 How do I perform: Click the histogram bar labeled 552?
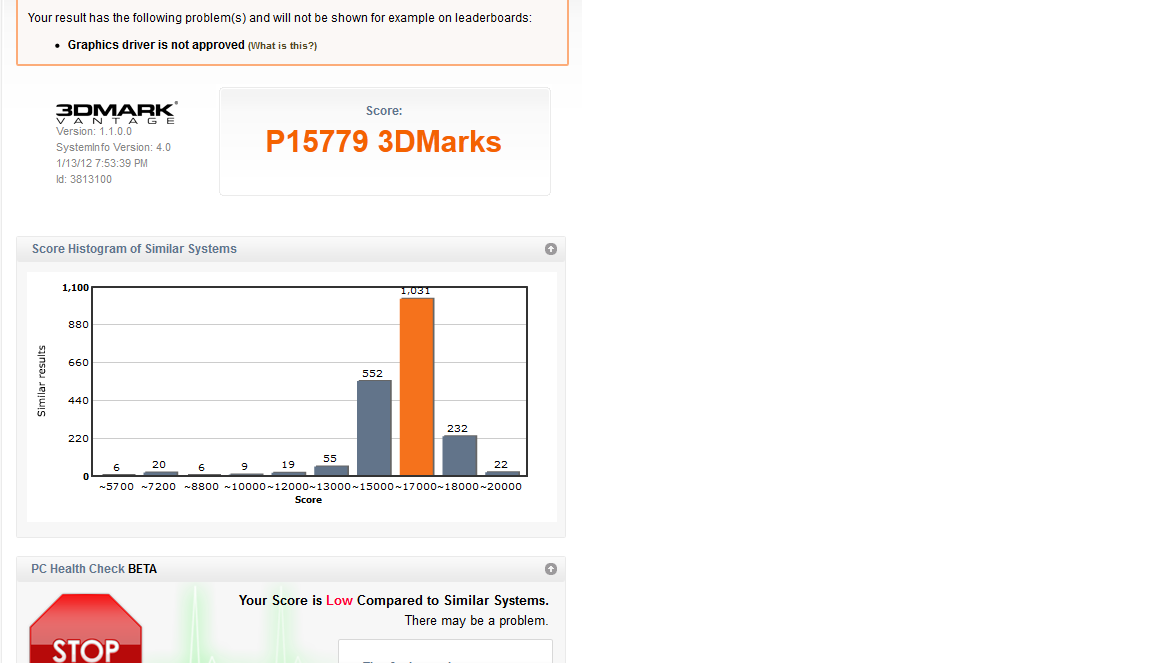(374, 427)
